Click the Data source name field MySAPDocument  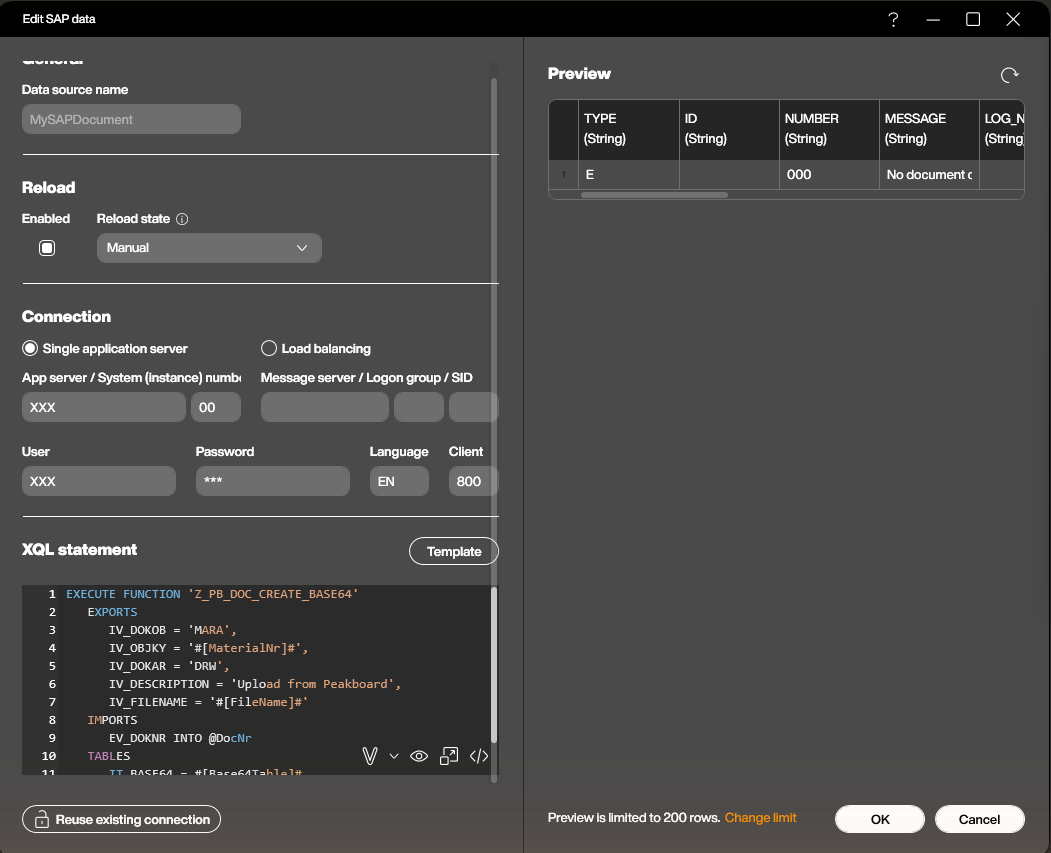131,119
